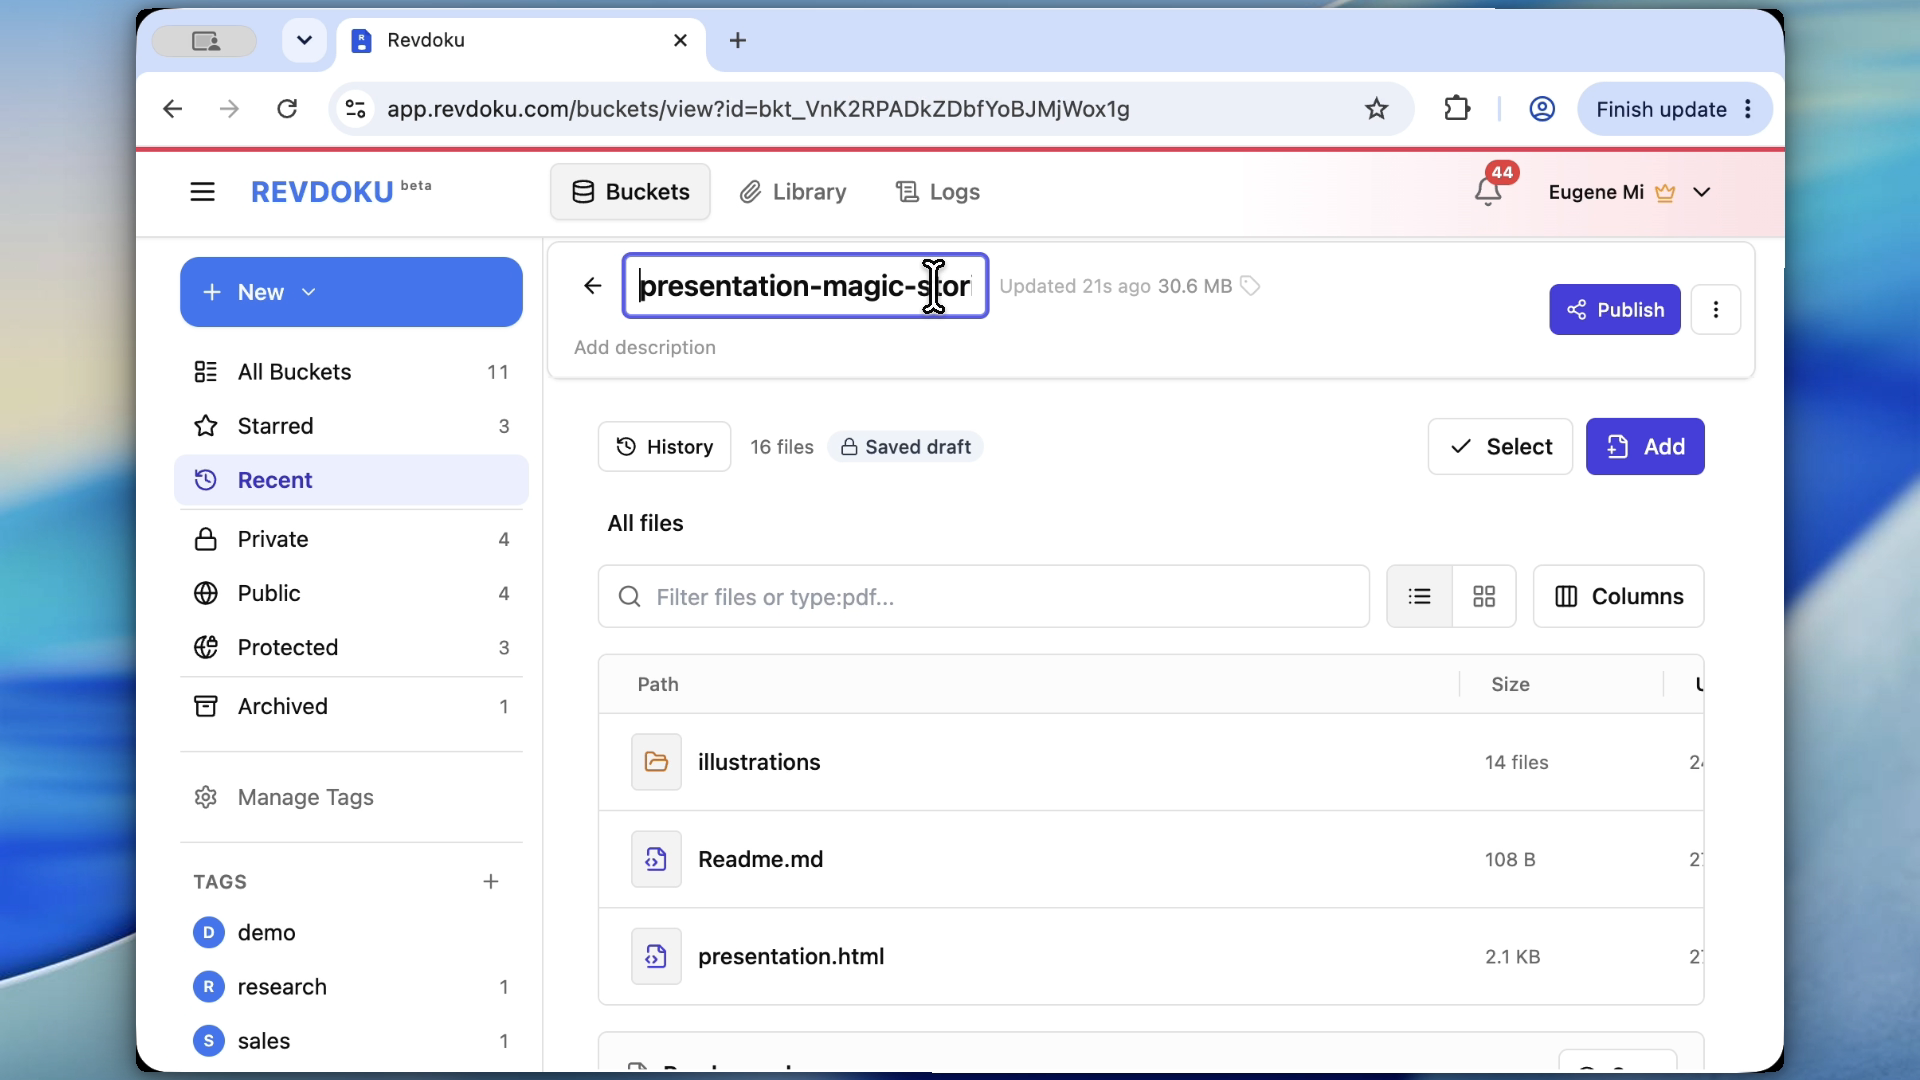Open Readme.md file
Viewport: 1920px width, 1080px height.
coord(760,859)
